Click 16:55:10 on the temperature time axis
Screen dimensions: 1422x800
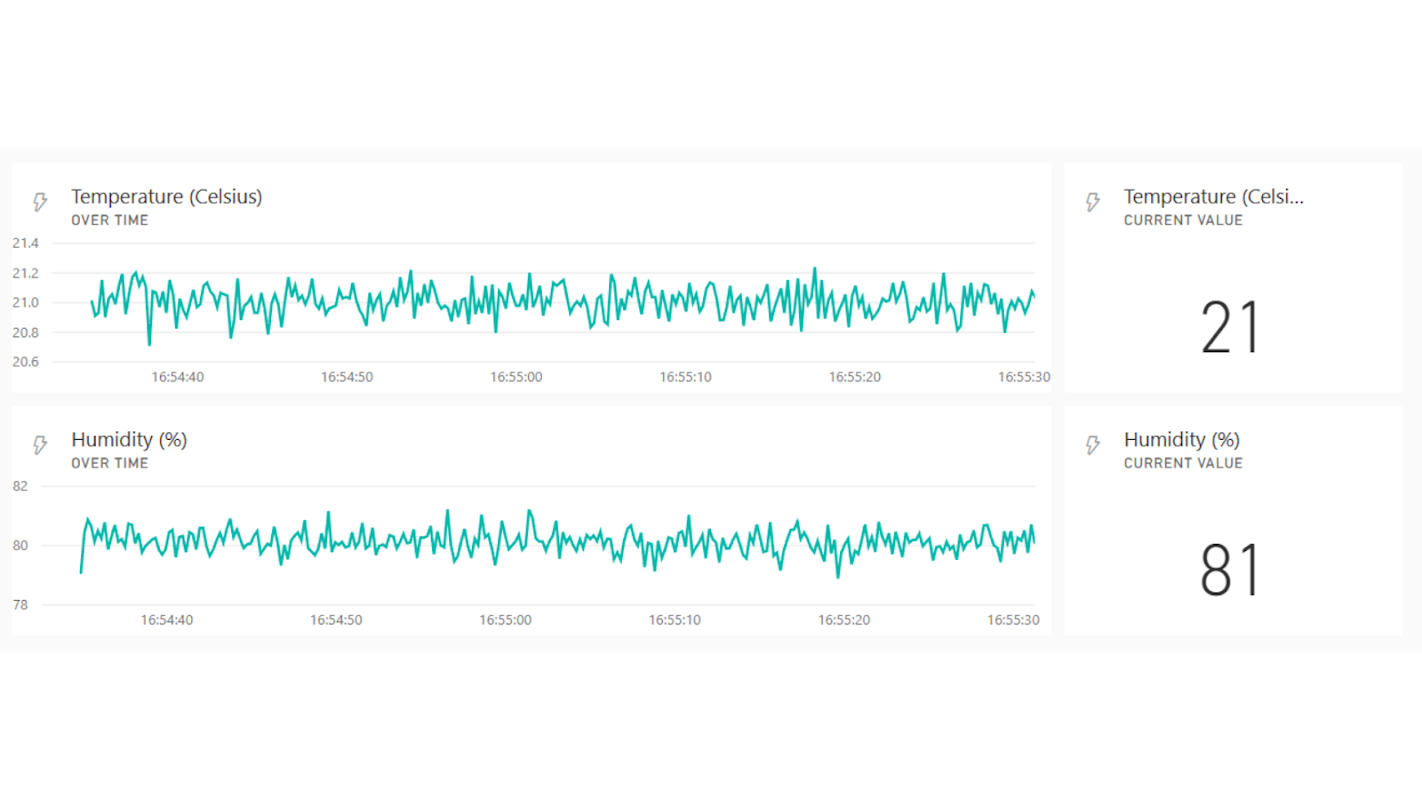[x=686, y=377]
